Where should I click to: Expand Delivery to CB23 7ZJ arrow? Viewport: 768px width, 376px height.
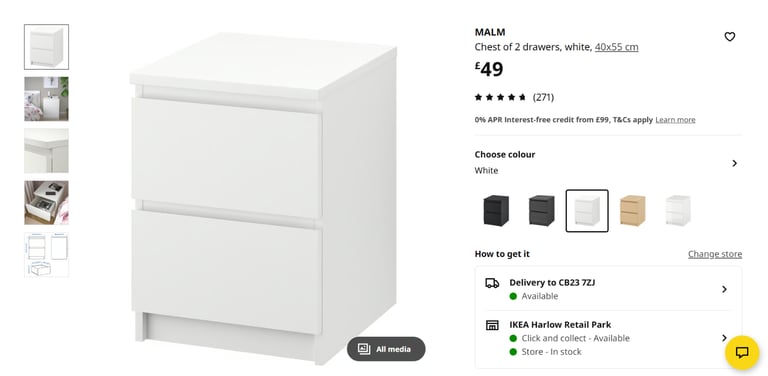[x=724, y=289]
